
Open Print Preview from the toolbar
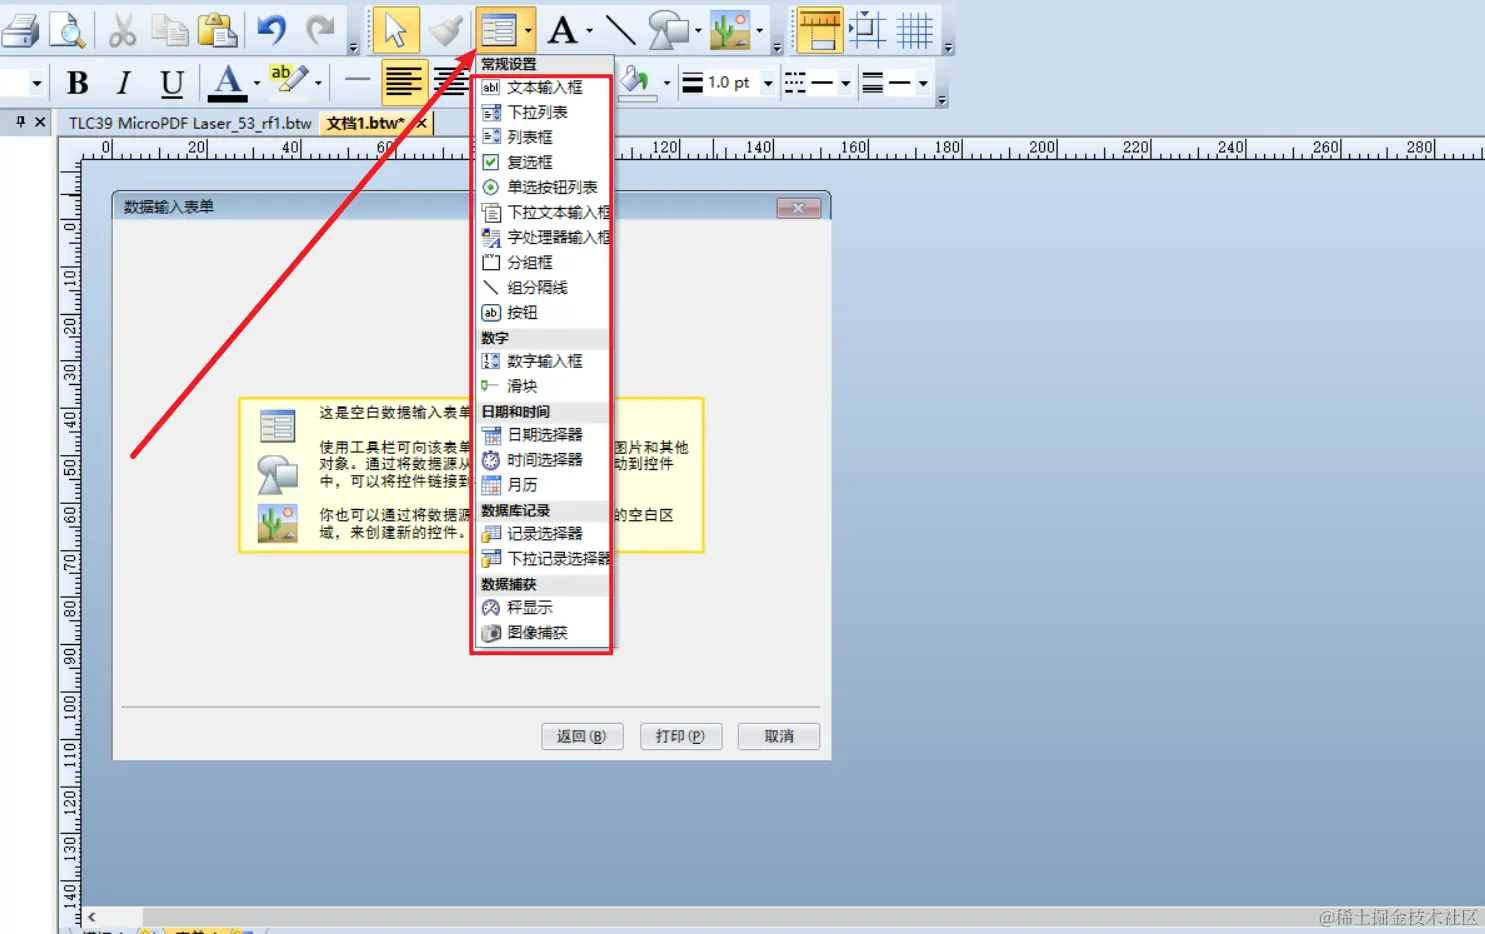tap(68, 30)
